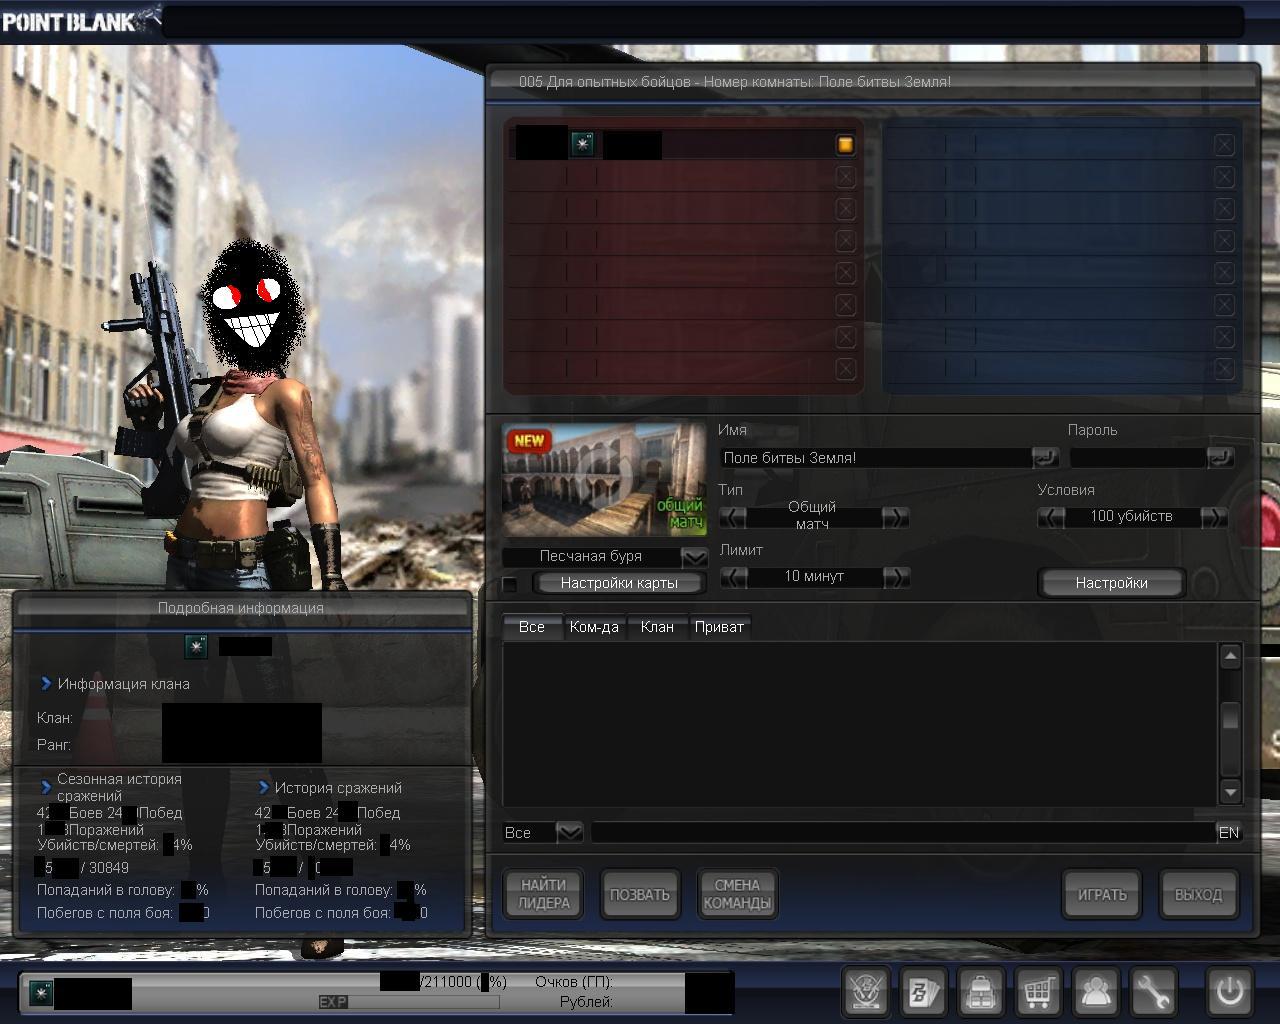Close the first blue team slot
1280x1024 pixels.
pos(1224,145)
